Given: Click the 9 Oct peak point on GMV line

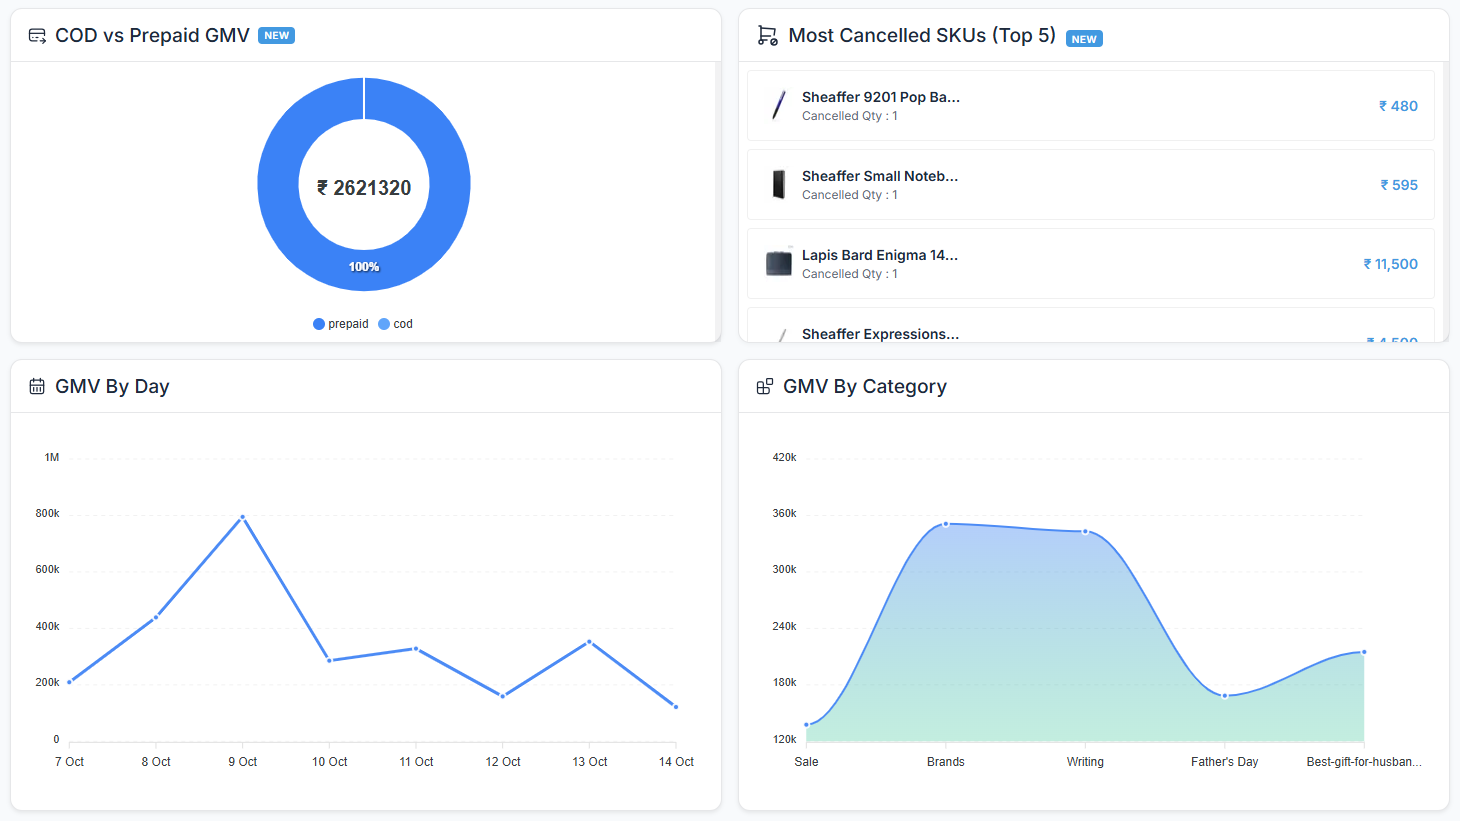Looking at the screenshot, I should pyautogui.click(x=242, y=517).
